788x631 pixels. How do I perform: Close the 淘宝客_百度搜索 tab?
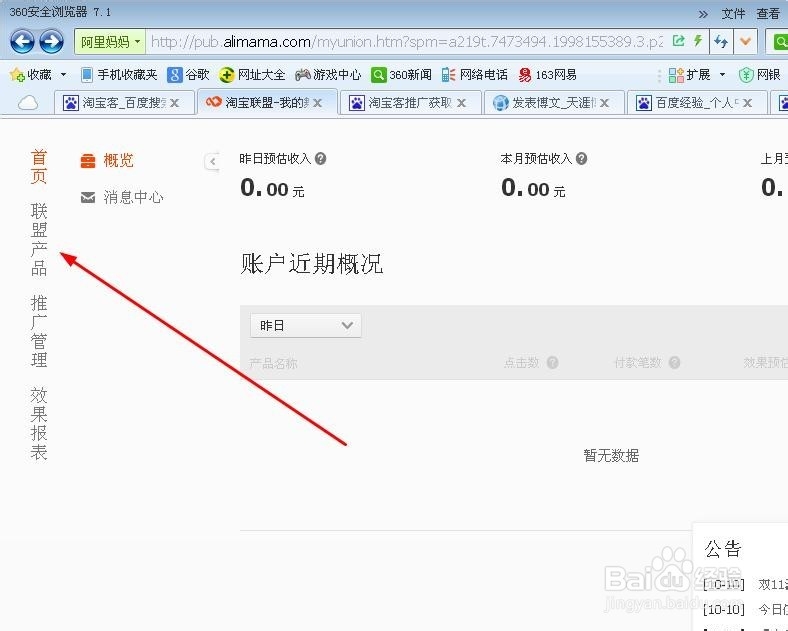coord(174,103)
